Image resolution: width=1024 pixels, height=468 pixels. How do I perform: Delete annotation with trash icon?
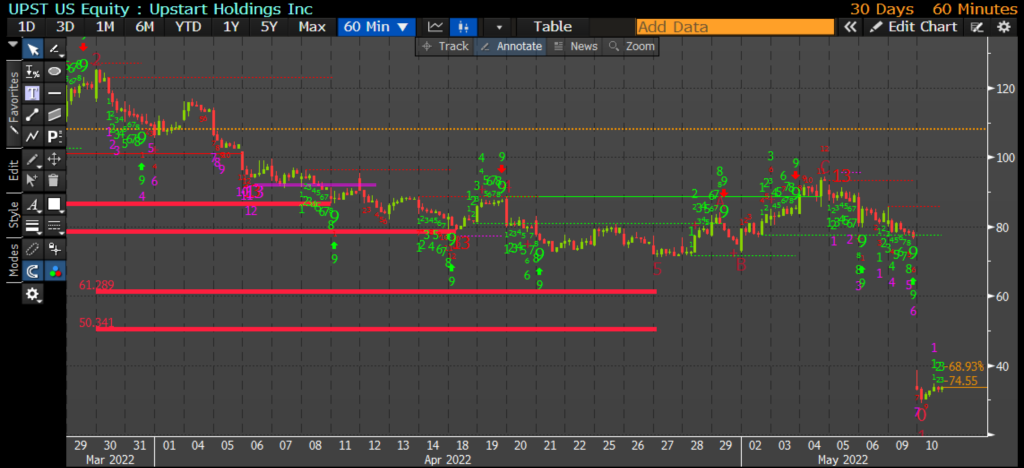click(55, 180)
